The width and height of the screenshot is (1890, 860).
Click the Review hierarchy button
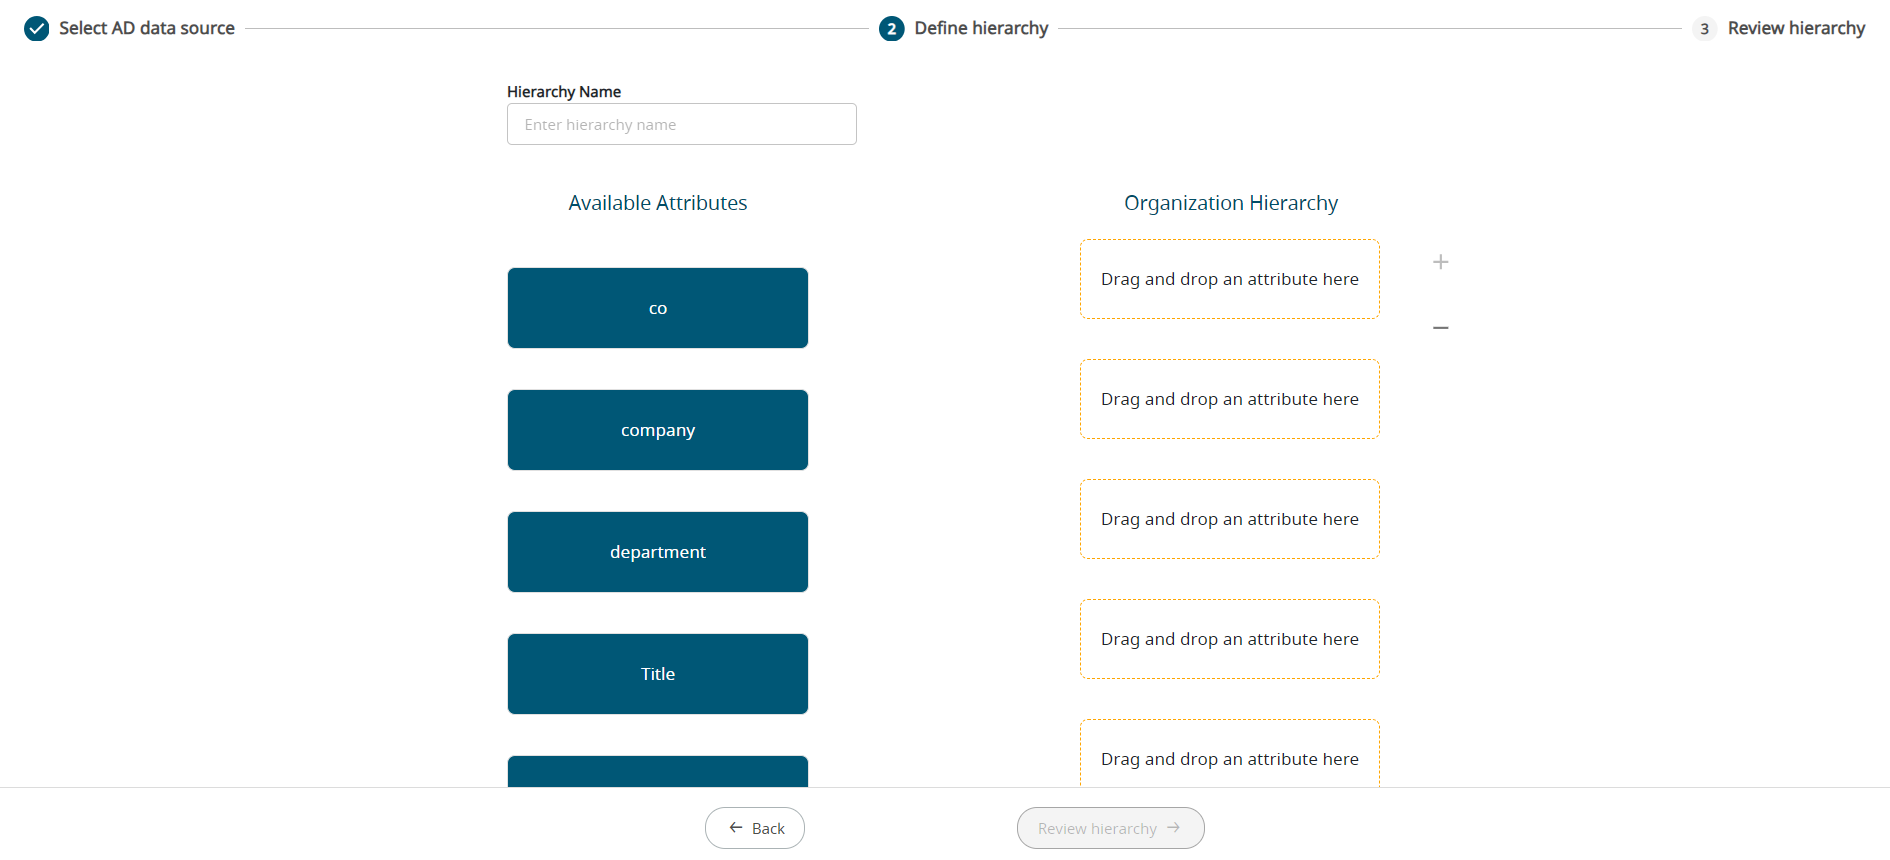(1110, 828)
